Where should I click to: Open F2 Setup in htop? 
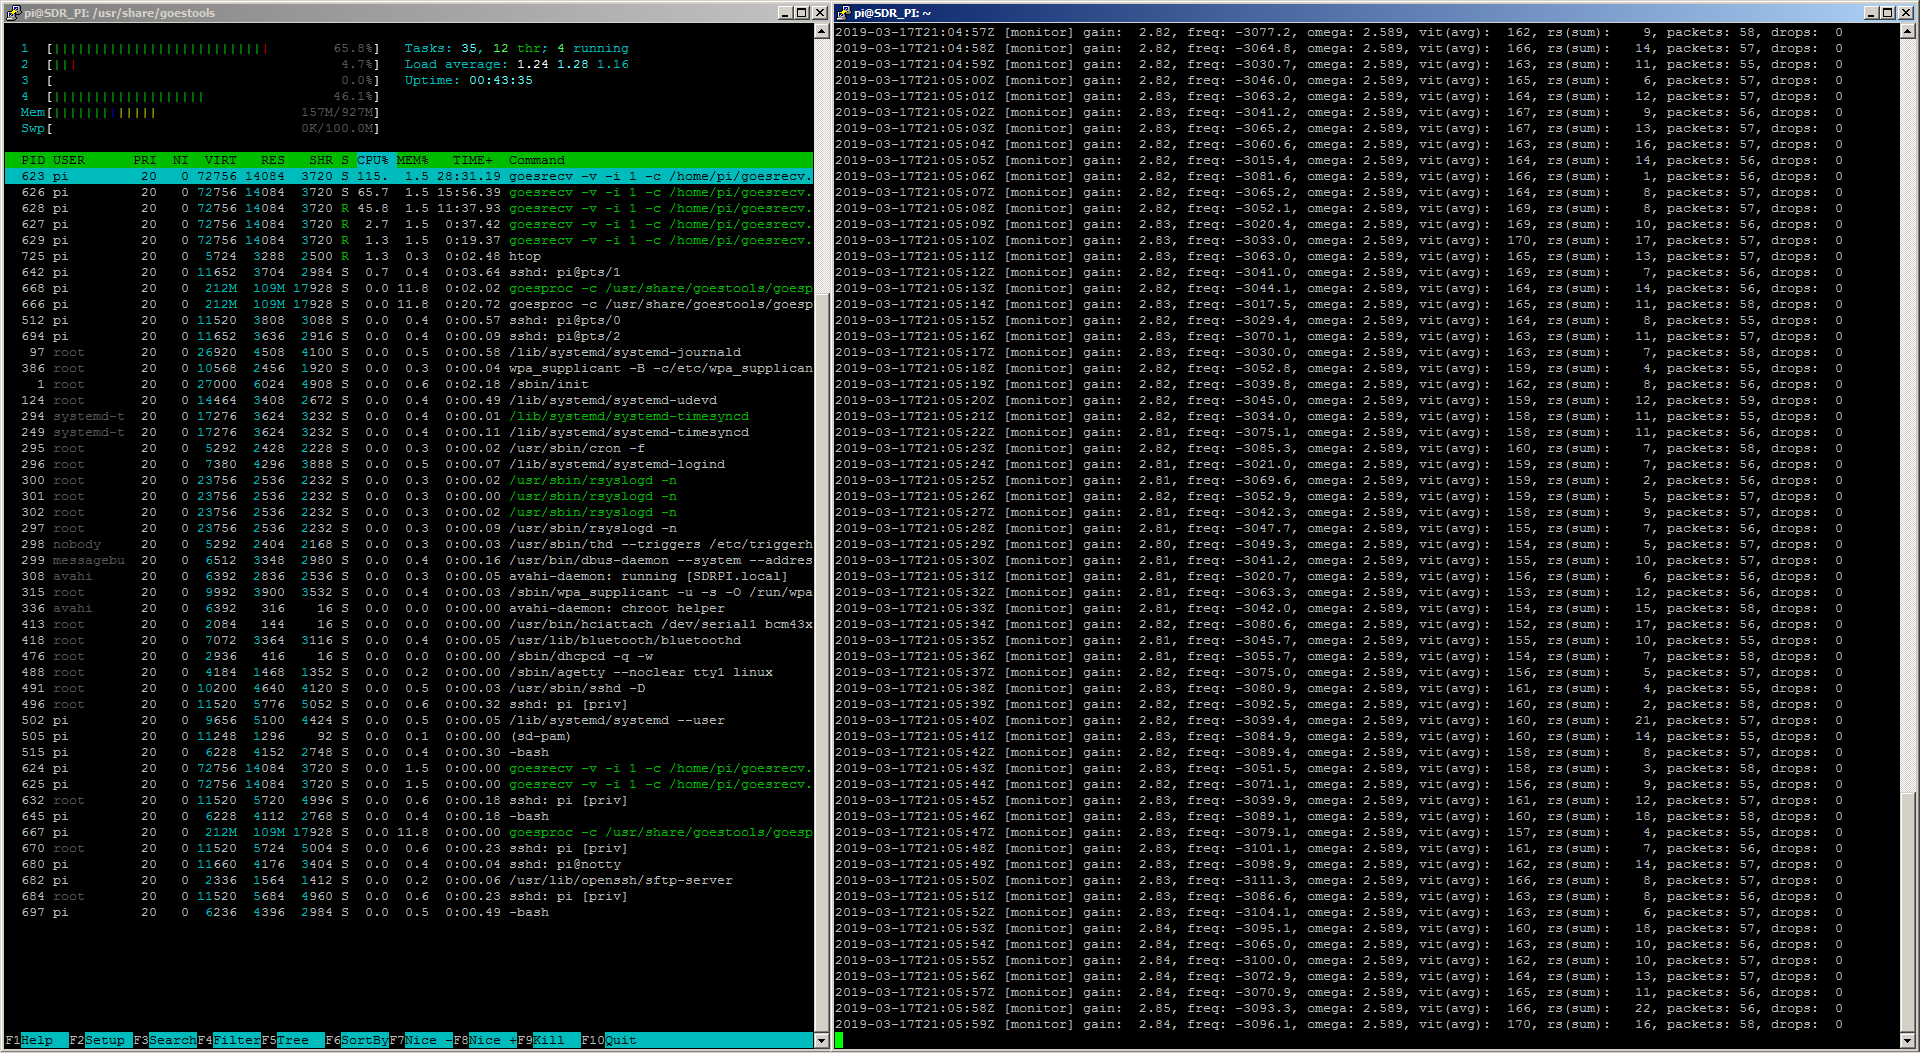[105, 1040]
